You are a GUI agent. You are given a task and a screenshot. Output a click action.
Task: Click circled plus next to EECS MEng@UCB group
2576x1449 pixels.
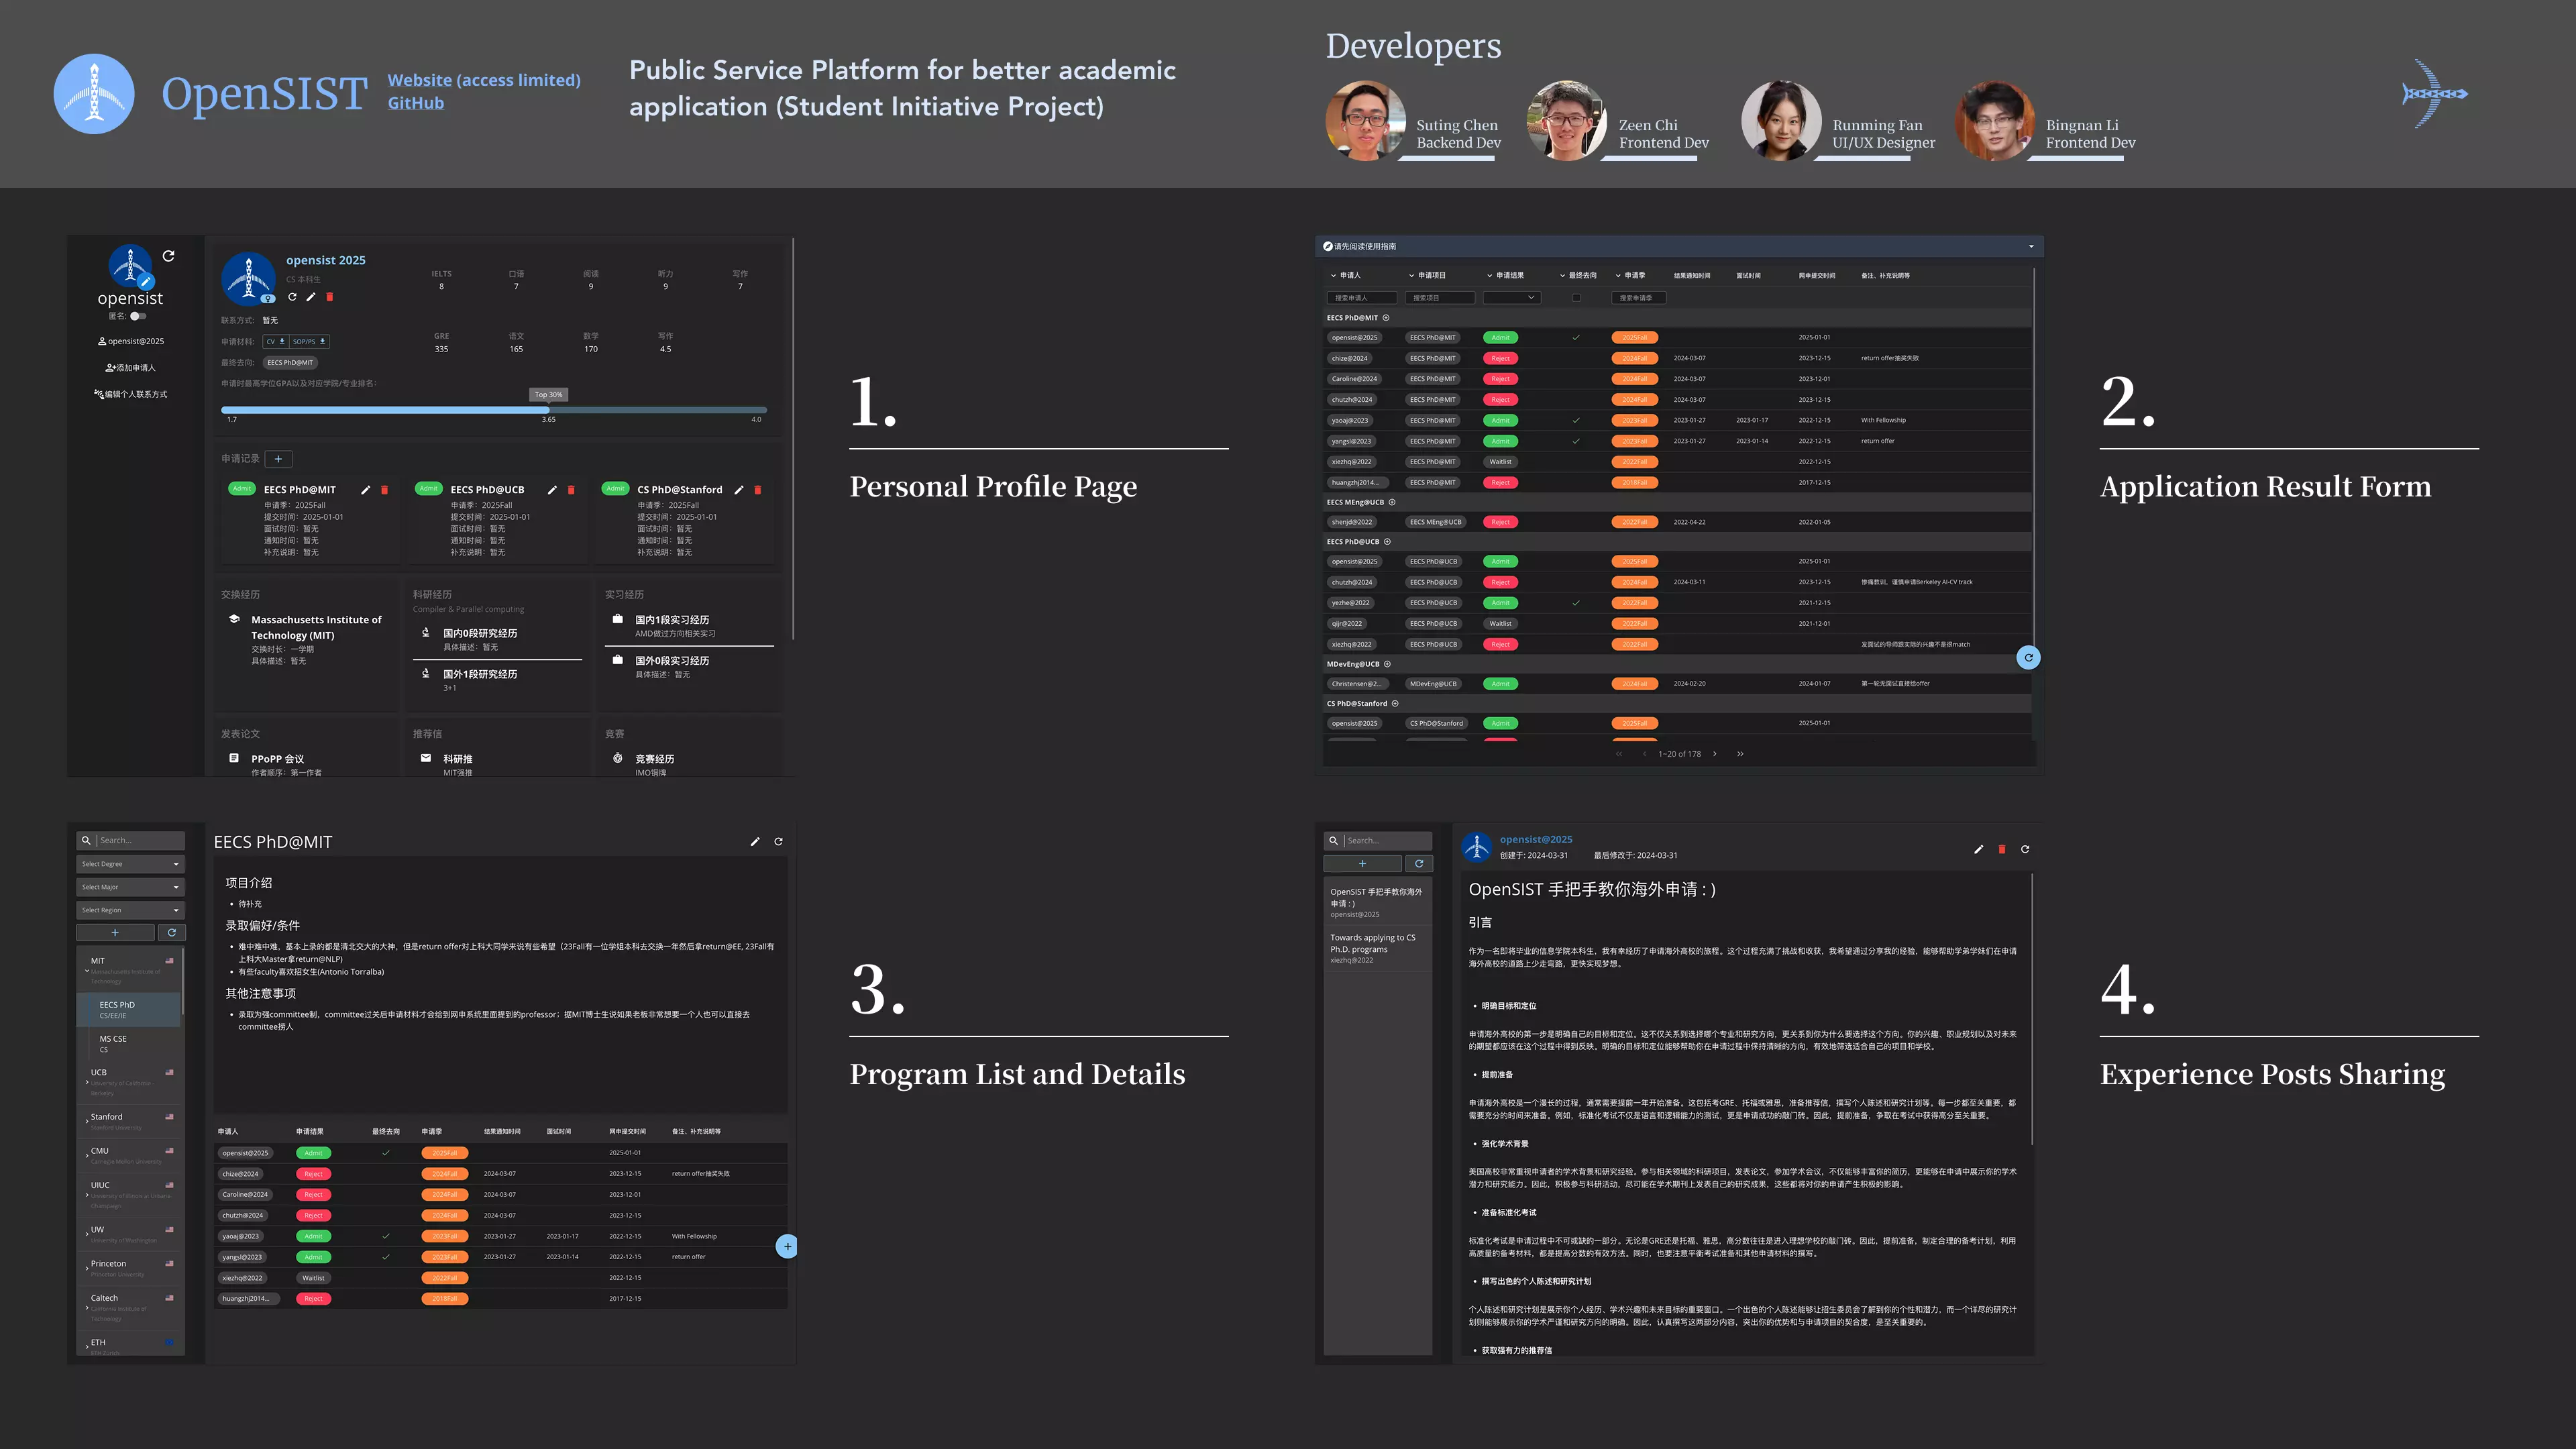[1392, 502]
